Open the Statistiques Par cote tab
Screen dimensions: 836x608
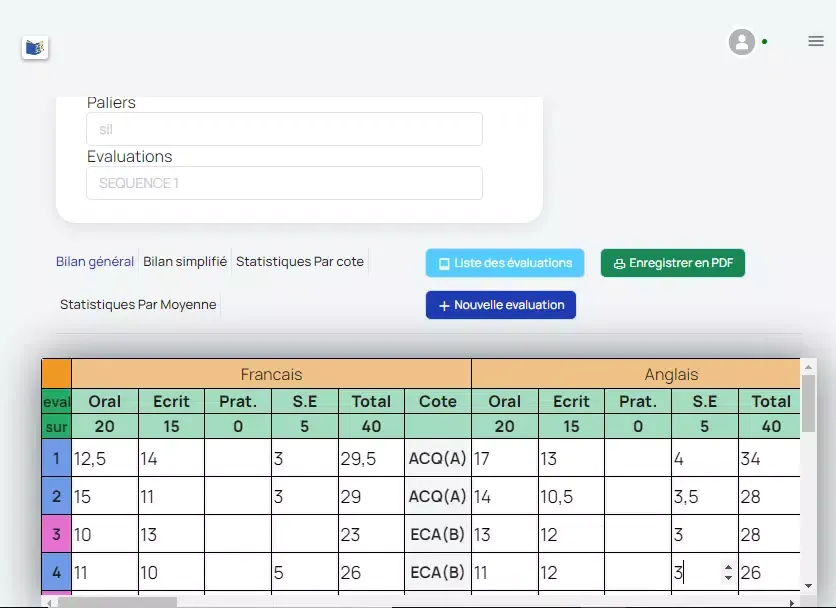[300, 261]
